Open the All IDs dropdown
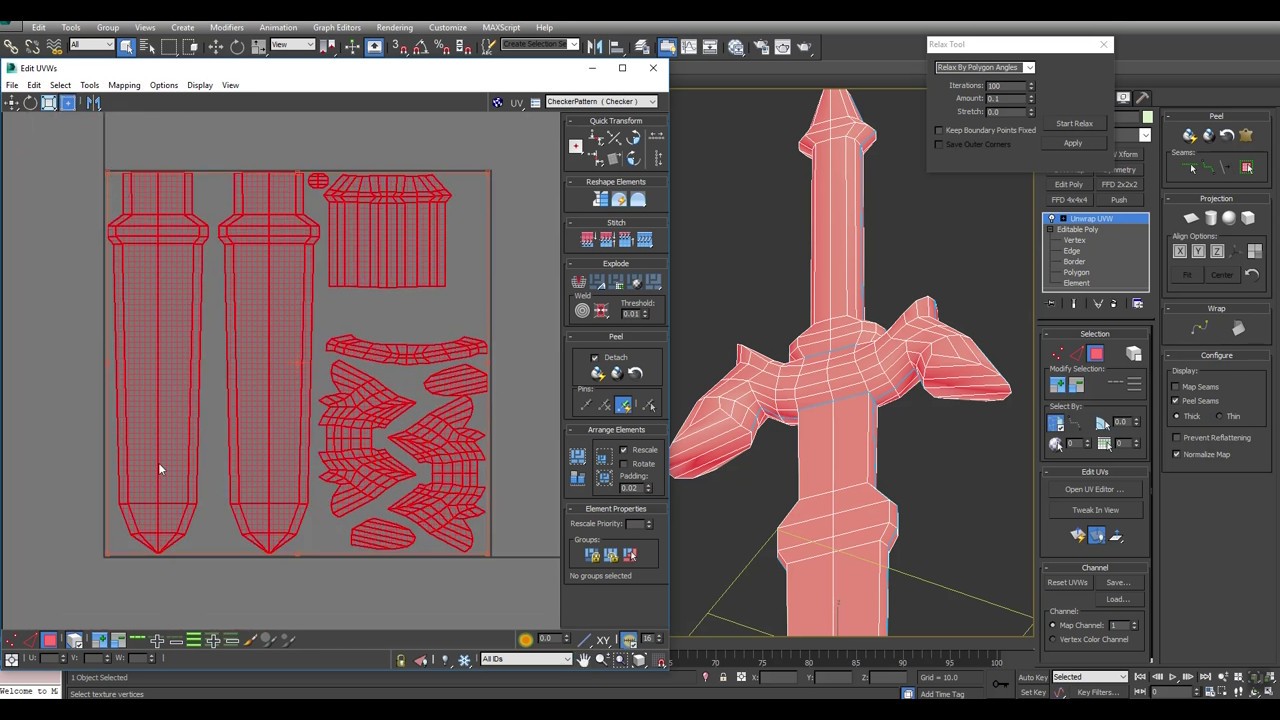The width and height of the screenshot is (1280, 720). coord(526,659)
